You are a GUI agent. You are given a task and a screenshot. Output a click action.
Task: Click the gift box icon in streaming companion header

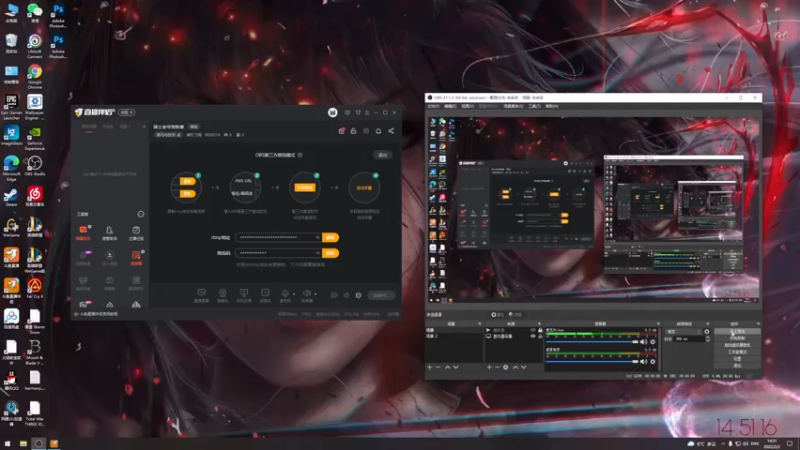pyautogui.click(x=341, y=131)
